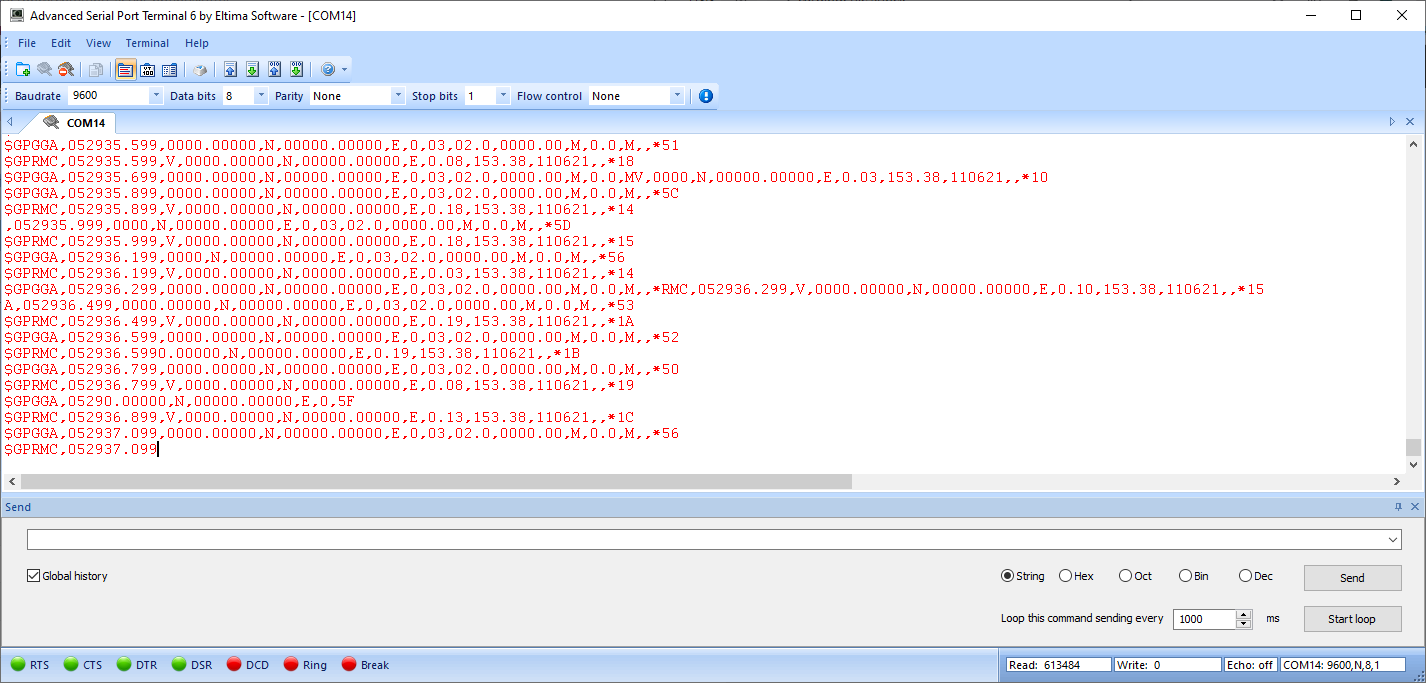
Task: Click the blue up-arrow send file icon
Action: point(230,69)
